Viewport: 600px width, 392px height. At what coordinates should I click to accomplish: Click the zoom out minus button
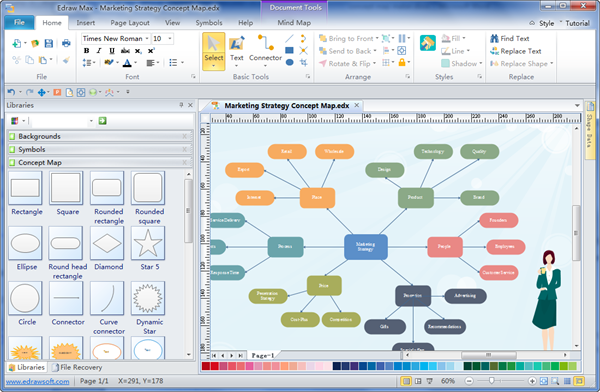pyautogui.click(x=469, y=381)
